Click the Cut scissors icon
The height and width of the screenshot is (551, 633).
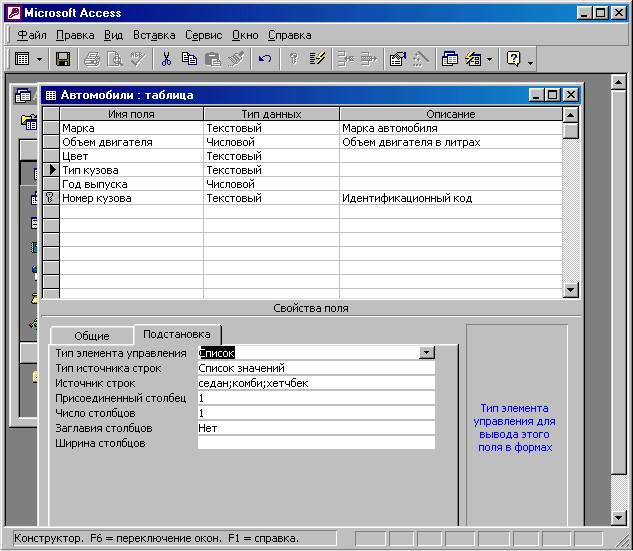pyautogui.click(x=166, y=59)
